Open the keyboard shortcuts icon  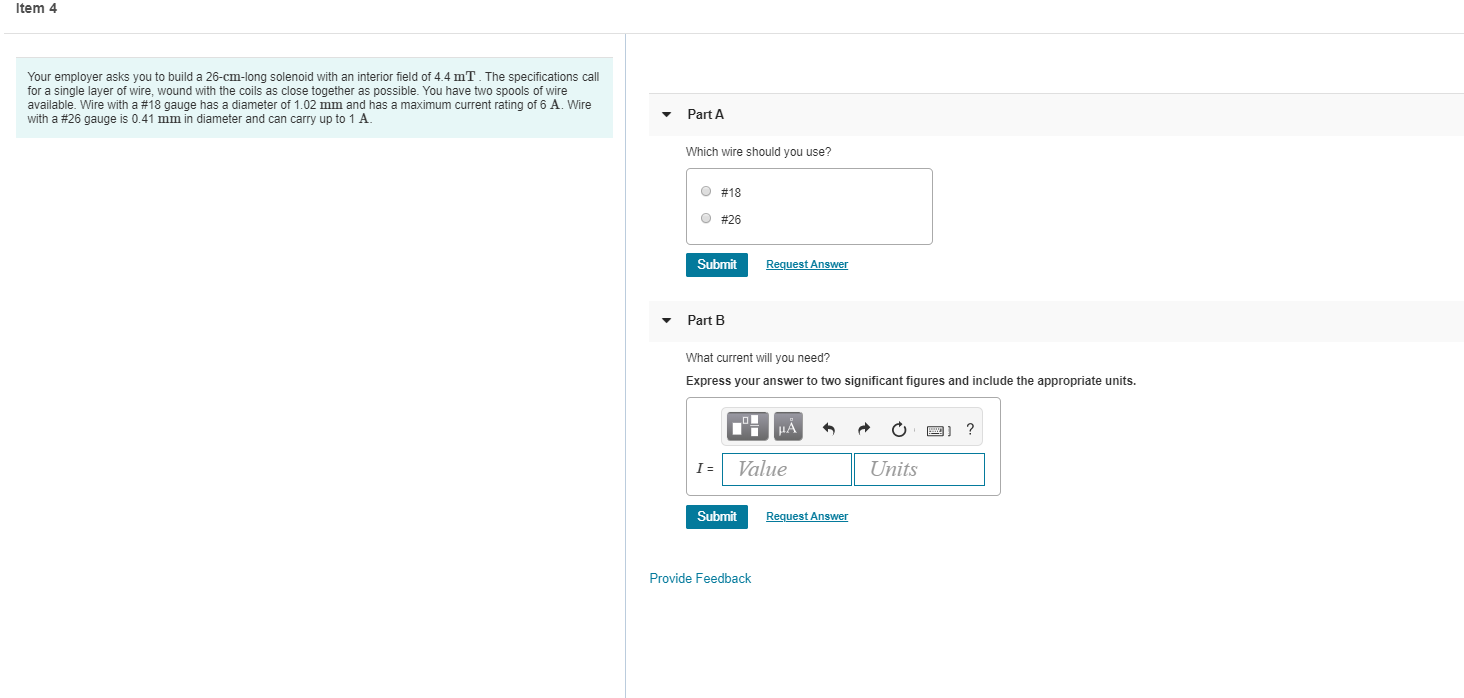937,429
